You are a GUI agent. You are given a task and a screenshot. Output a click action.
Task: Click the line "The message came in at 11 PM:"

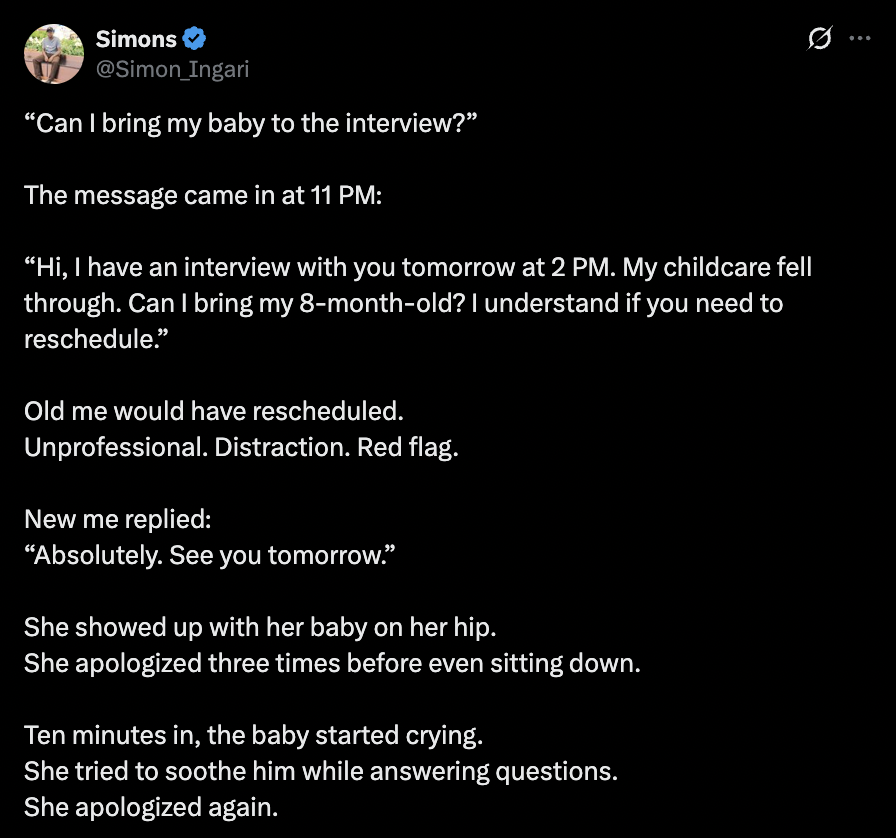pos(203,193)
